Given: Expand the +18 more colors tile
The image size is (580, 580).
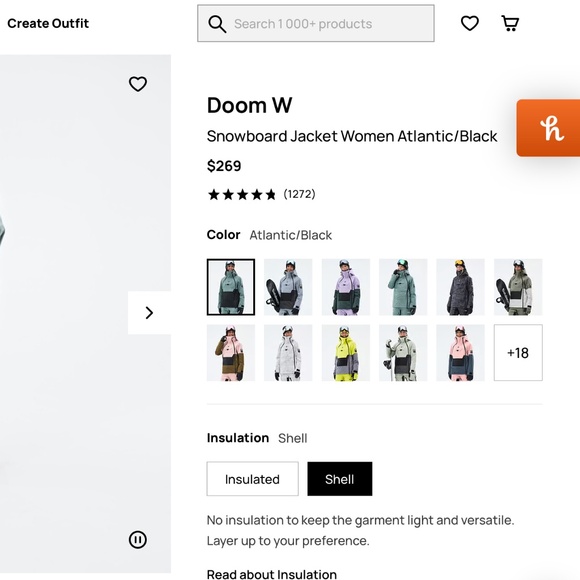Looking at the screenshot, I should (518, 353).
